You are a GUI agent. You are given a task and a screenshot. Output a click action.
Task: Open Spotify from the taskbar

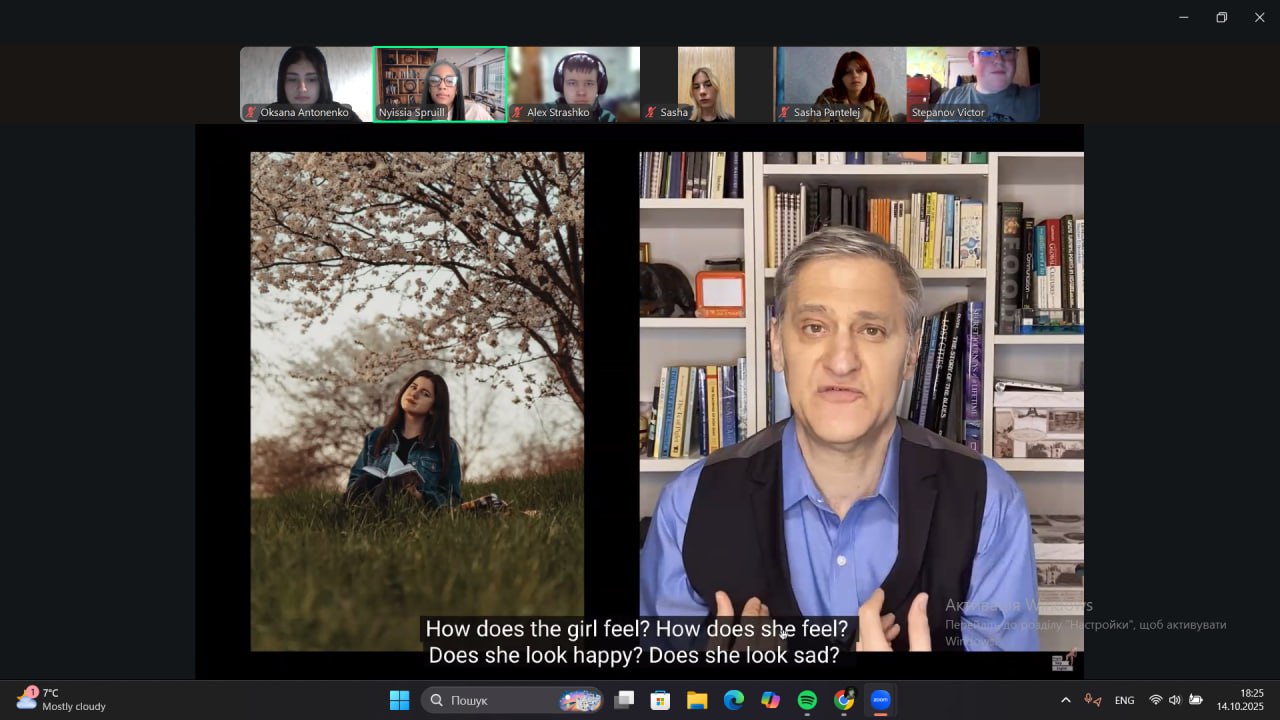click(x=807, y=700)
